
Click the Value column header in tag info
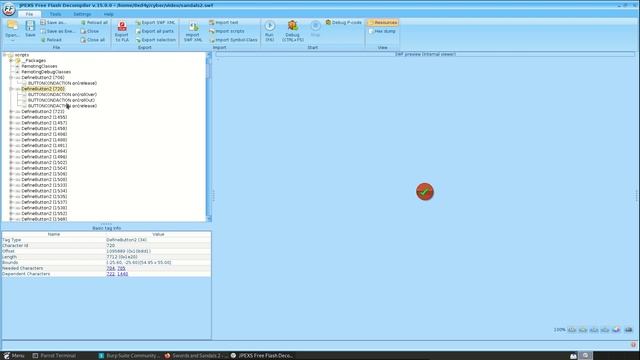(158, 234)
